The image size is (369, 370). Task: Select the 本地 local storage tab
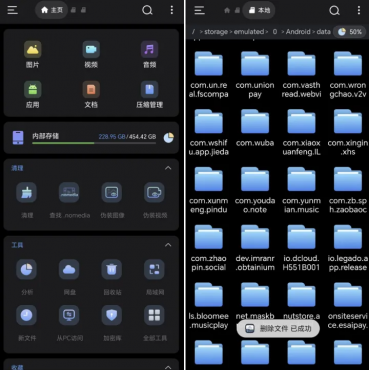259,10
